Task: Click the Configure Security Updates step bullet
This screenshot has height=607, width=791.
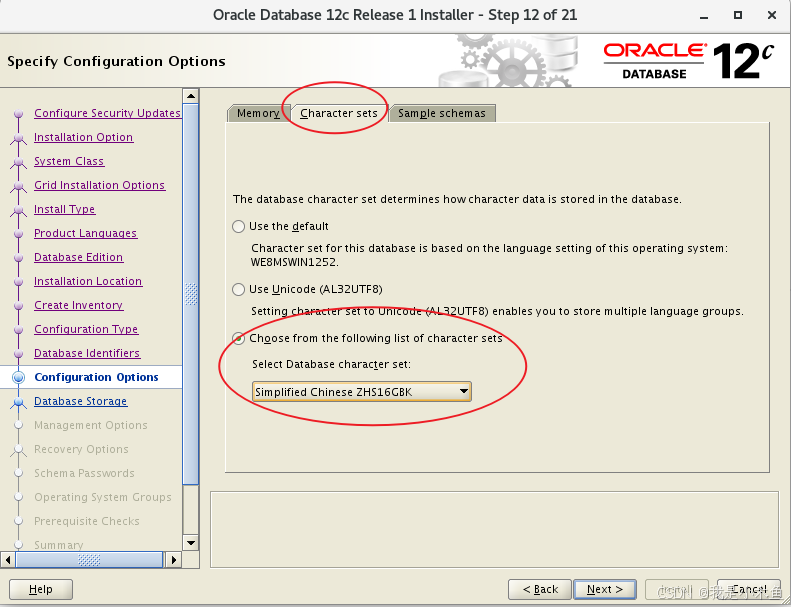Action: (19, 114)
